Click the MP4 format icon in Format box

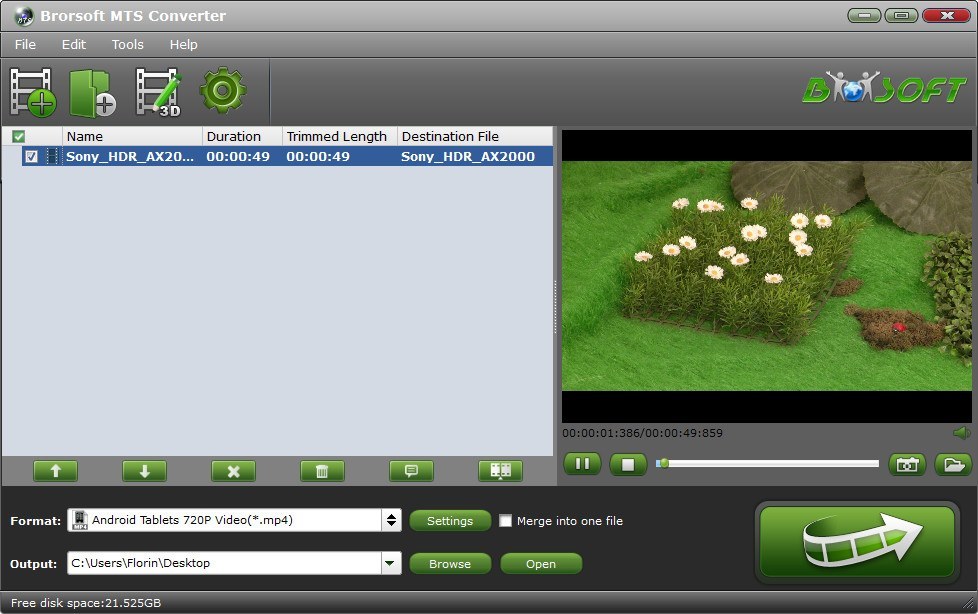click(80, 520)
